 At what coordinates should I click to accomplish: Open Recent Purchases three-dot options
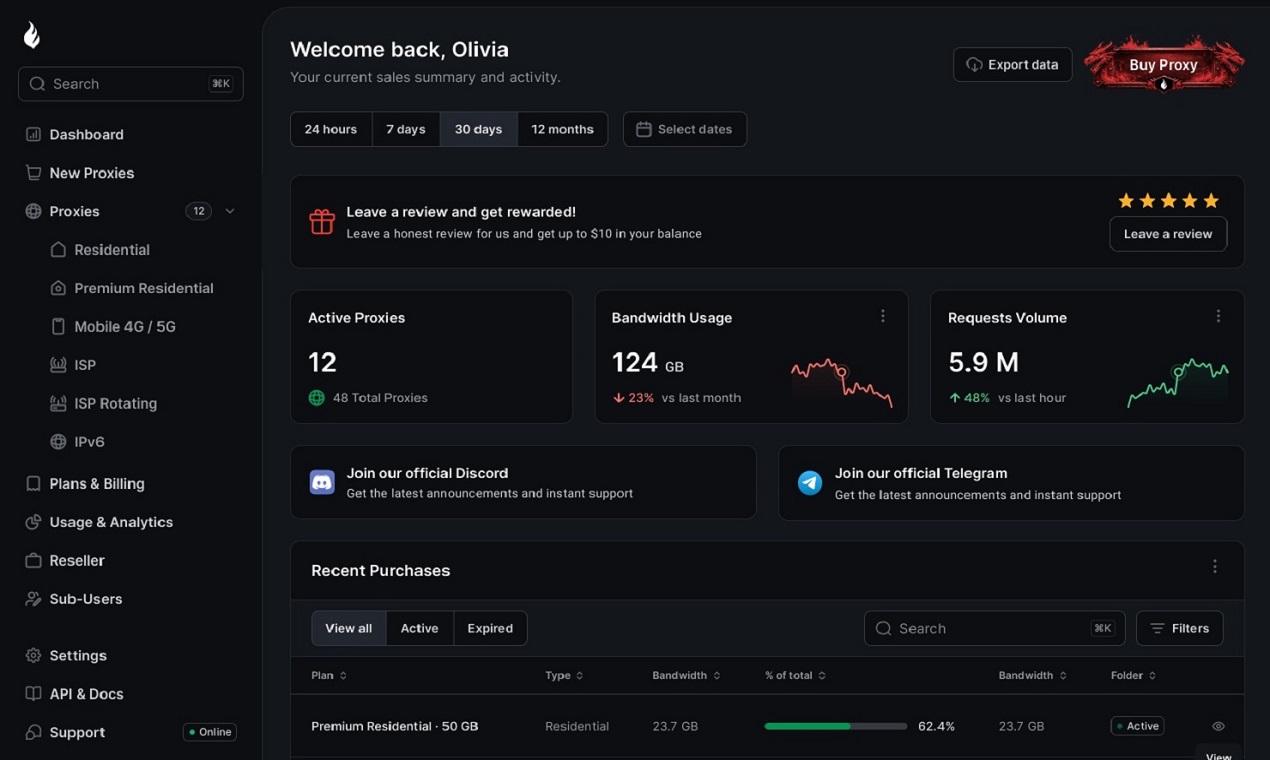(x=1215, y=567)
